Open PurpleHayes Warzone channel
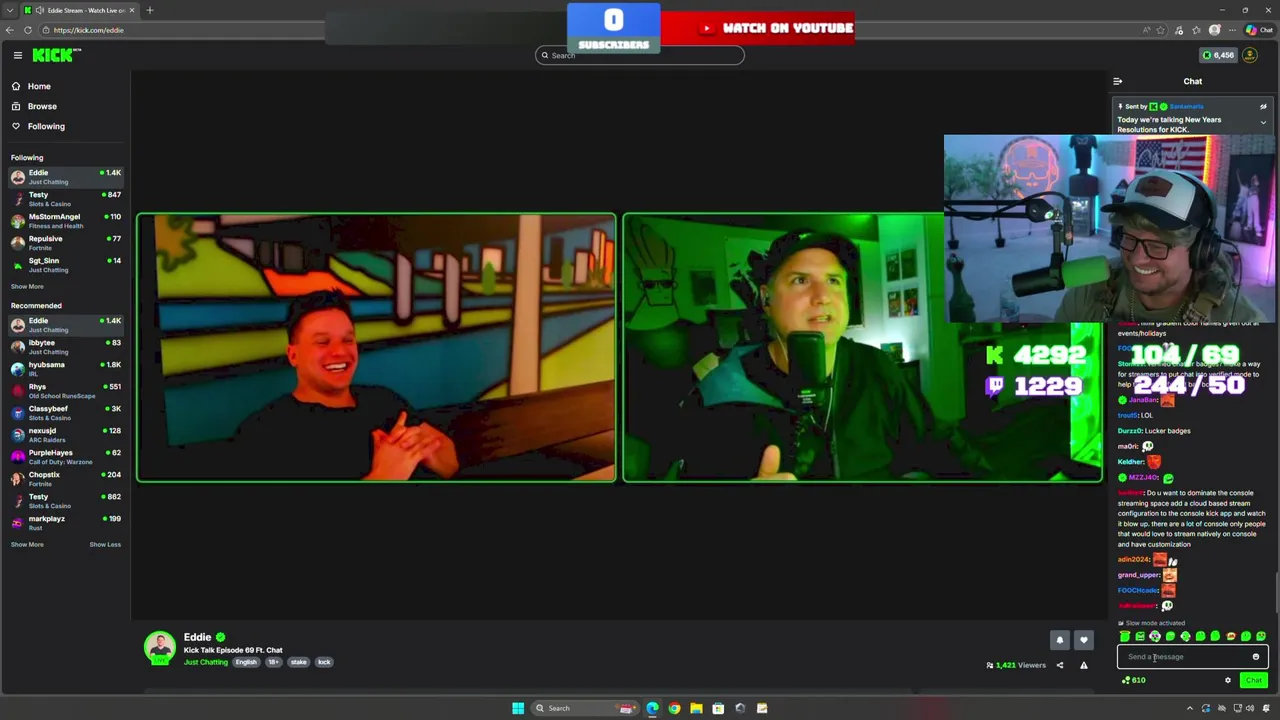The width and height of the screenshot is (1280, 720). 65,457
